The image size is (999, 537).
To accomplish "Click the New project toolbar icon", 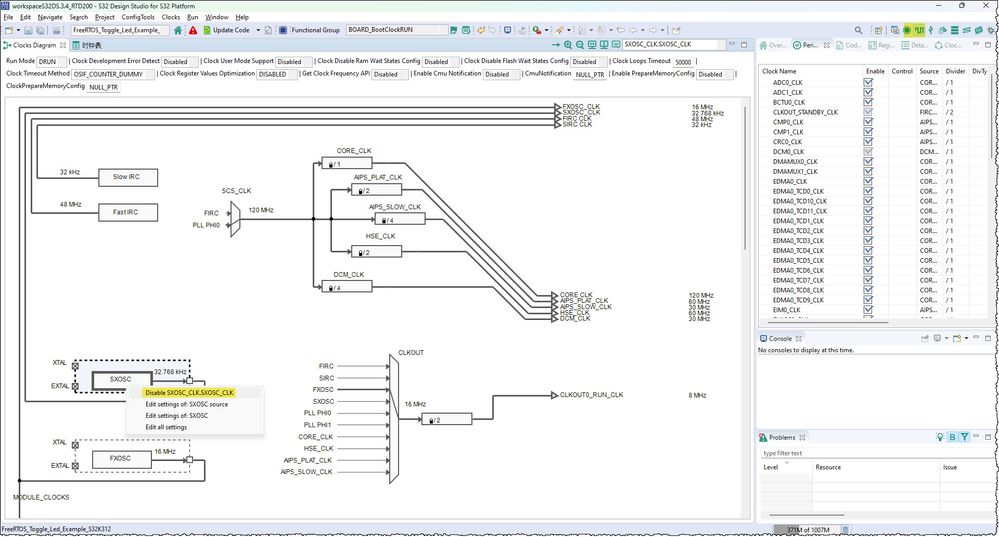I will click(9, 30).
